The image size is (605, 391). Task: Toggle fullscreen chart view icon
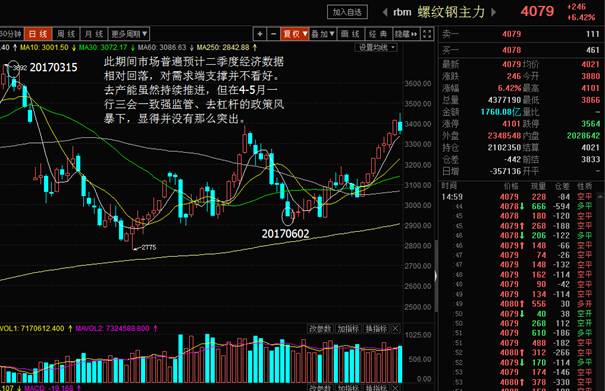coord(427,34)
